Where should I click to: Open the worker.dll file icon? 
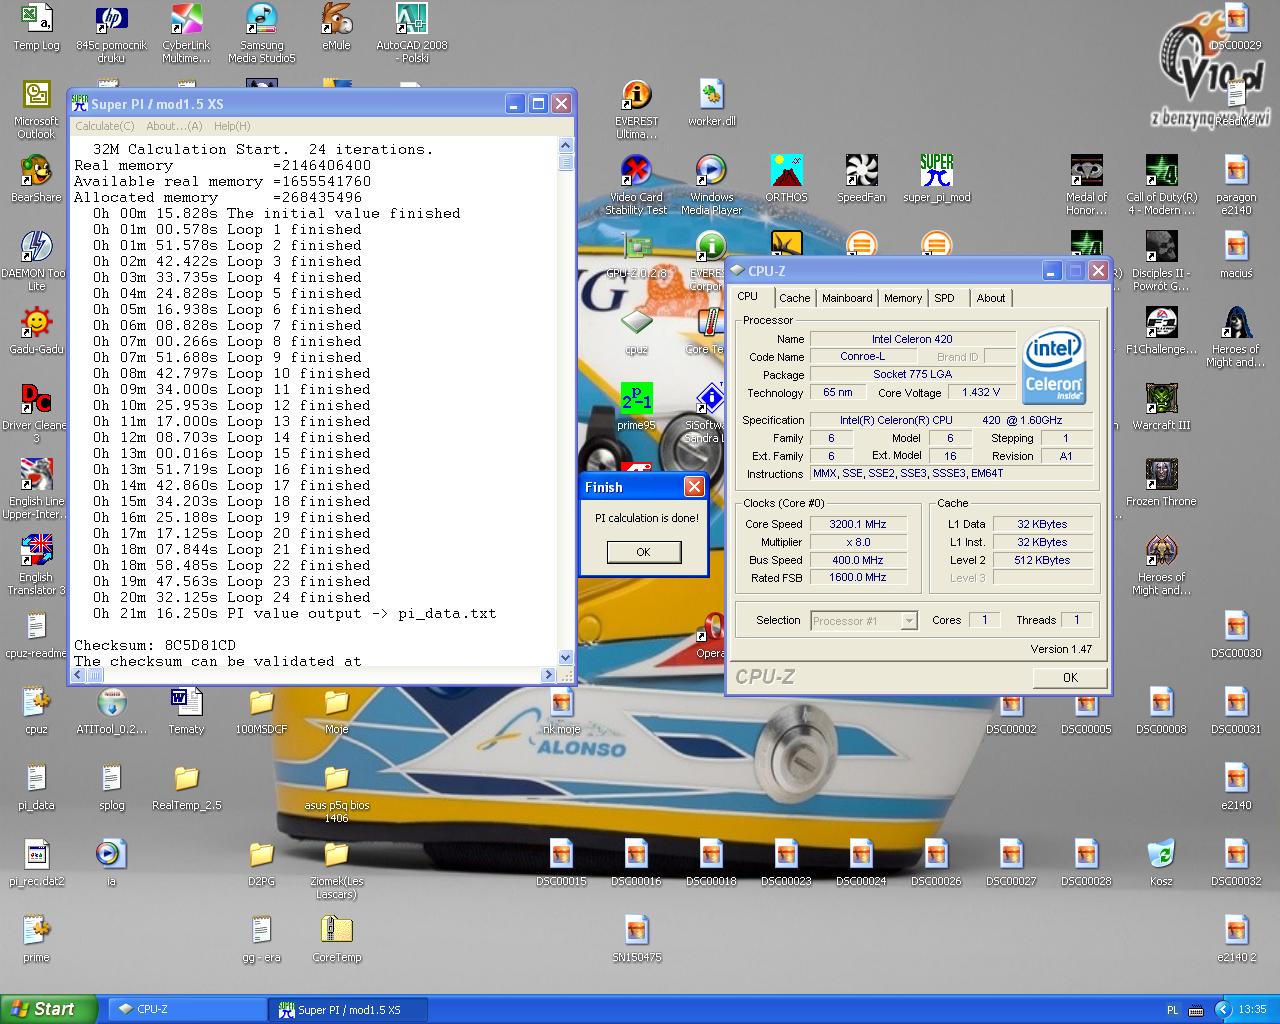(711, 102)
